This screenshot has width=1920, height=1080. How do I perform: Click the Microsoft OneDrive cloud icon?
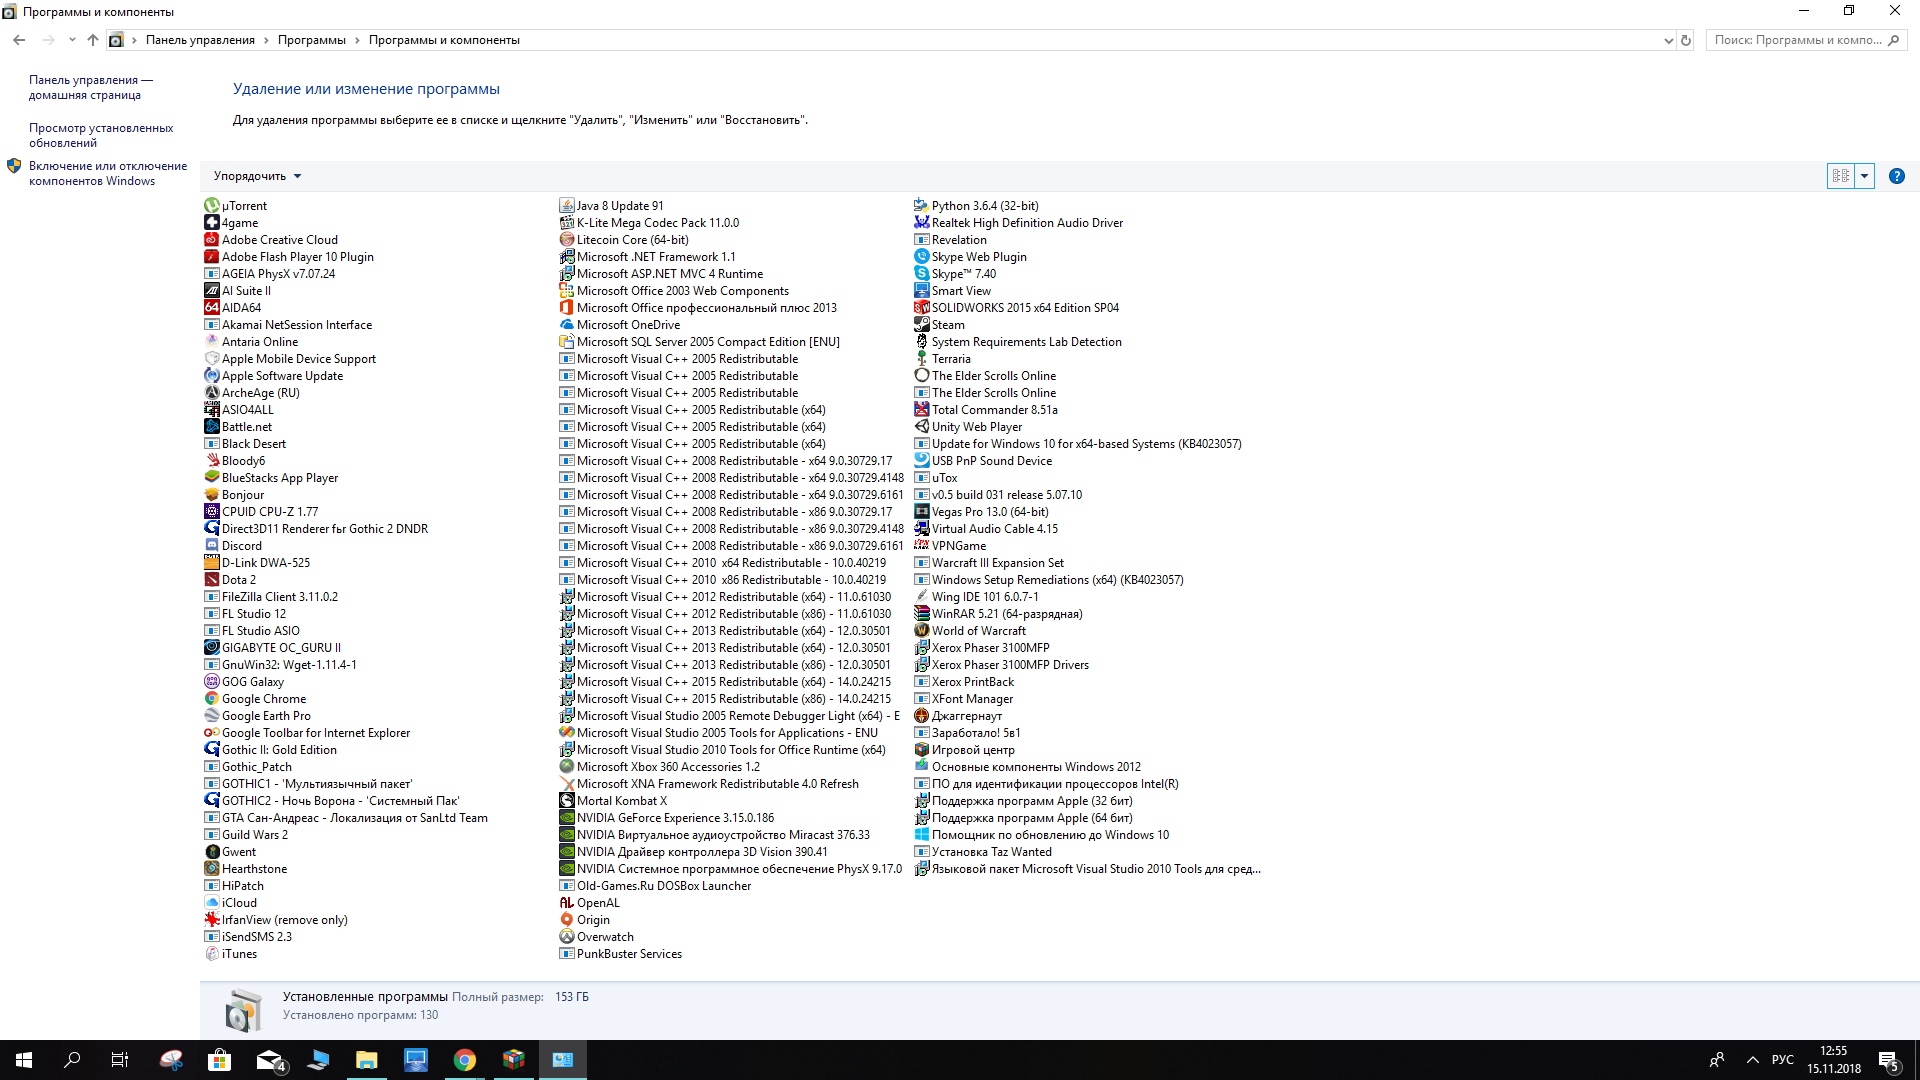click(x=567, y=325)
